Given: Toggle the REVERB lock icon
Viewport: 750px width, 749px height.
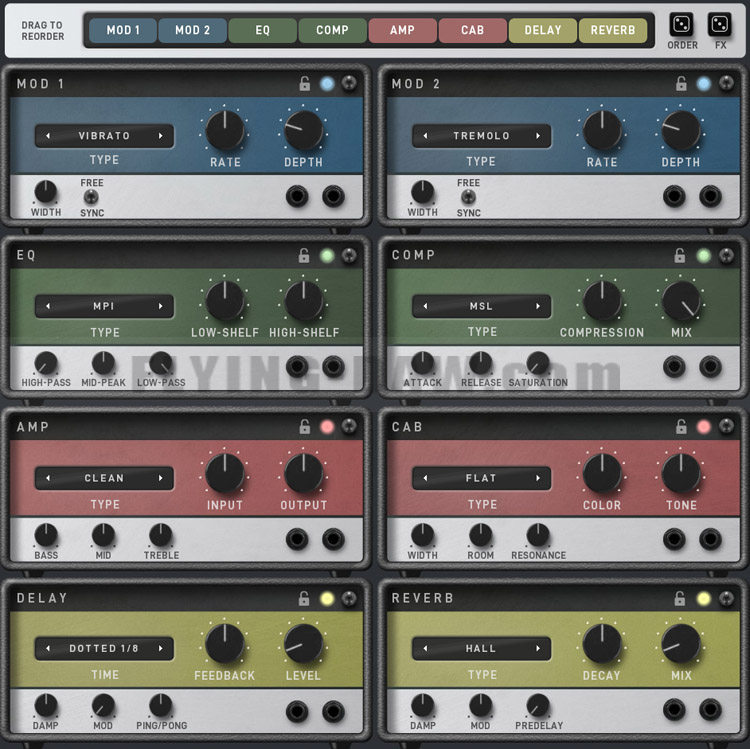Looking at the screenshot, I should 680,598.
